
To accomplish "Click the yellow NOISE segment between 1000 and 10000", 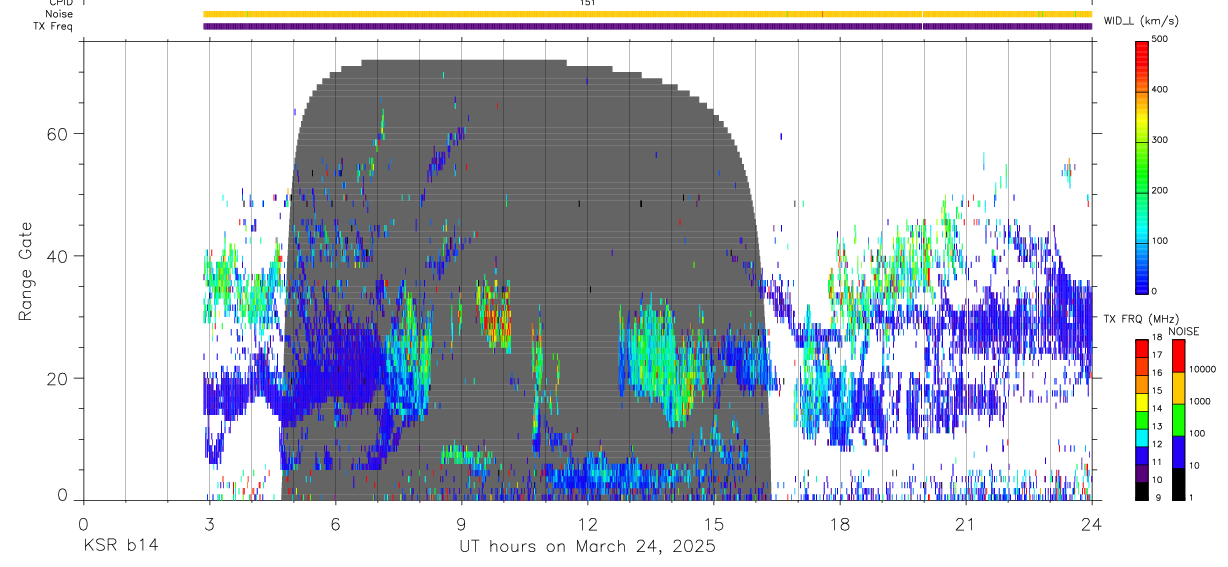I will [1178, 388].
